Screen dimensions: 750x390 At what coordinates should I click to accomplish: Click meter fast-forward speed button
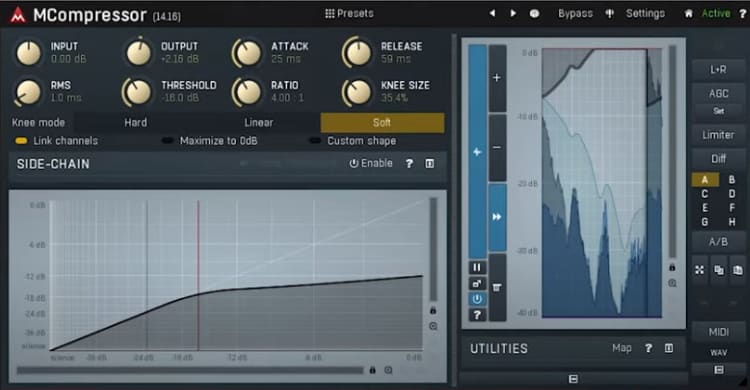point(497,217)
